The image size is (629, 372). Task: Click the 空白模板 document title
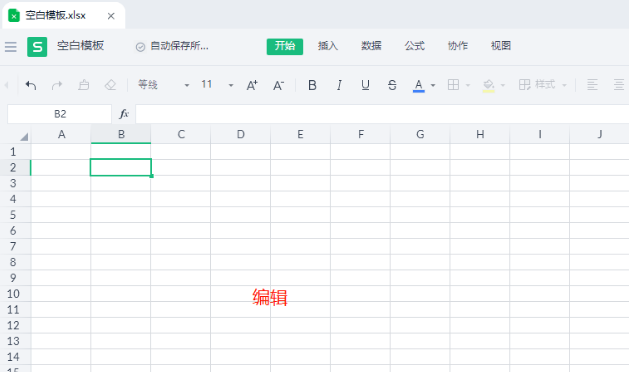[81, 46]
